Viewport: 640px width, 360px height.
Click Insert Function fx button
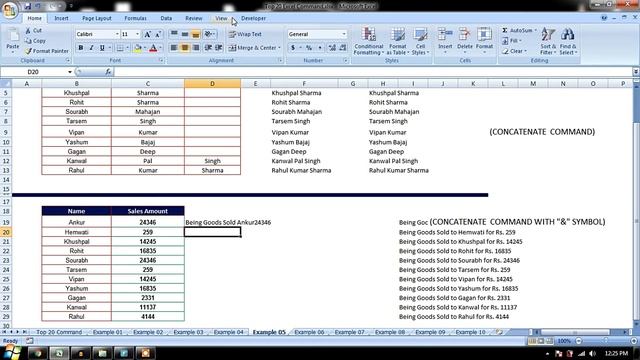(108, 72)
